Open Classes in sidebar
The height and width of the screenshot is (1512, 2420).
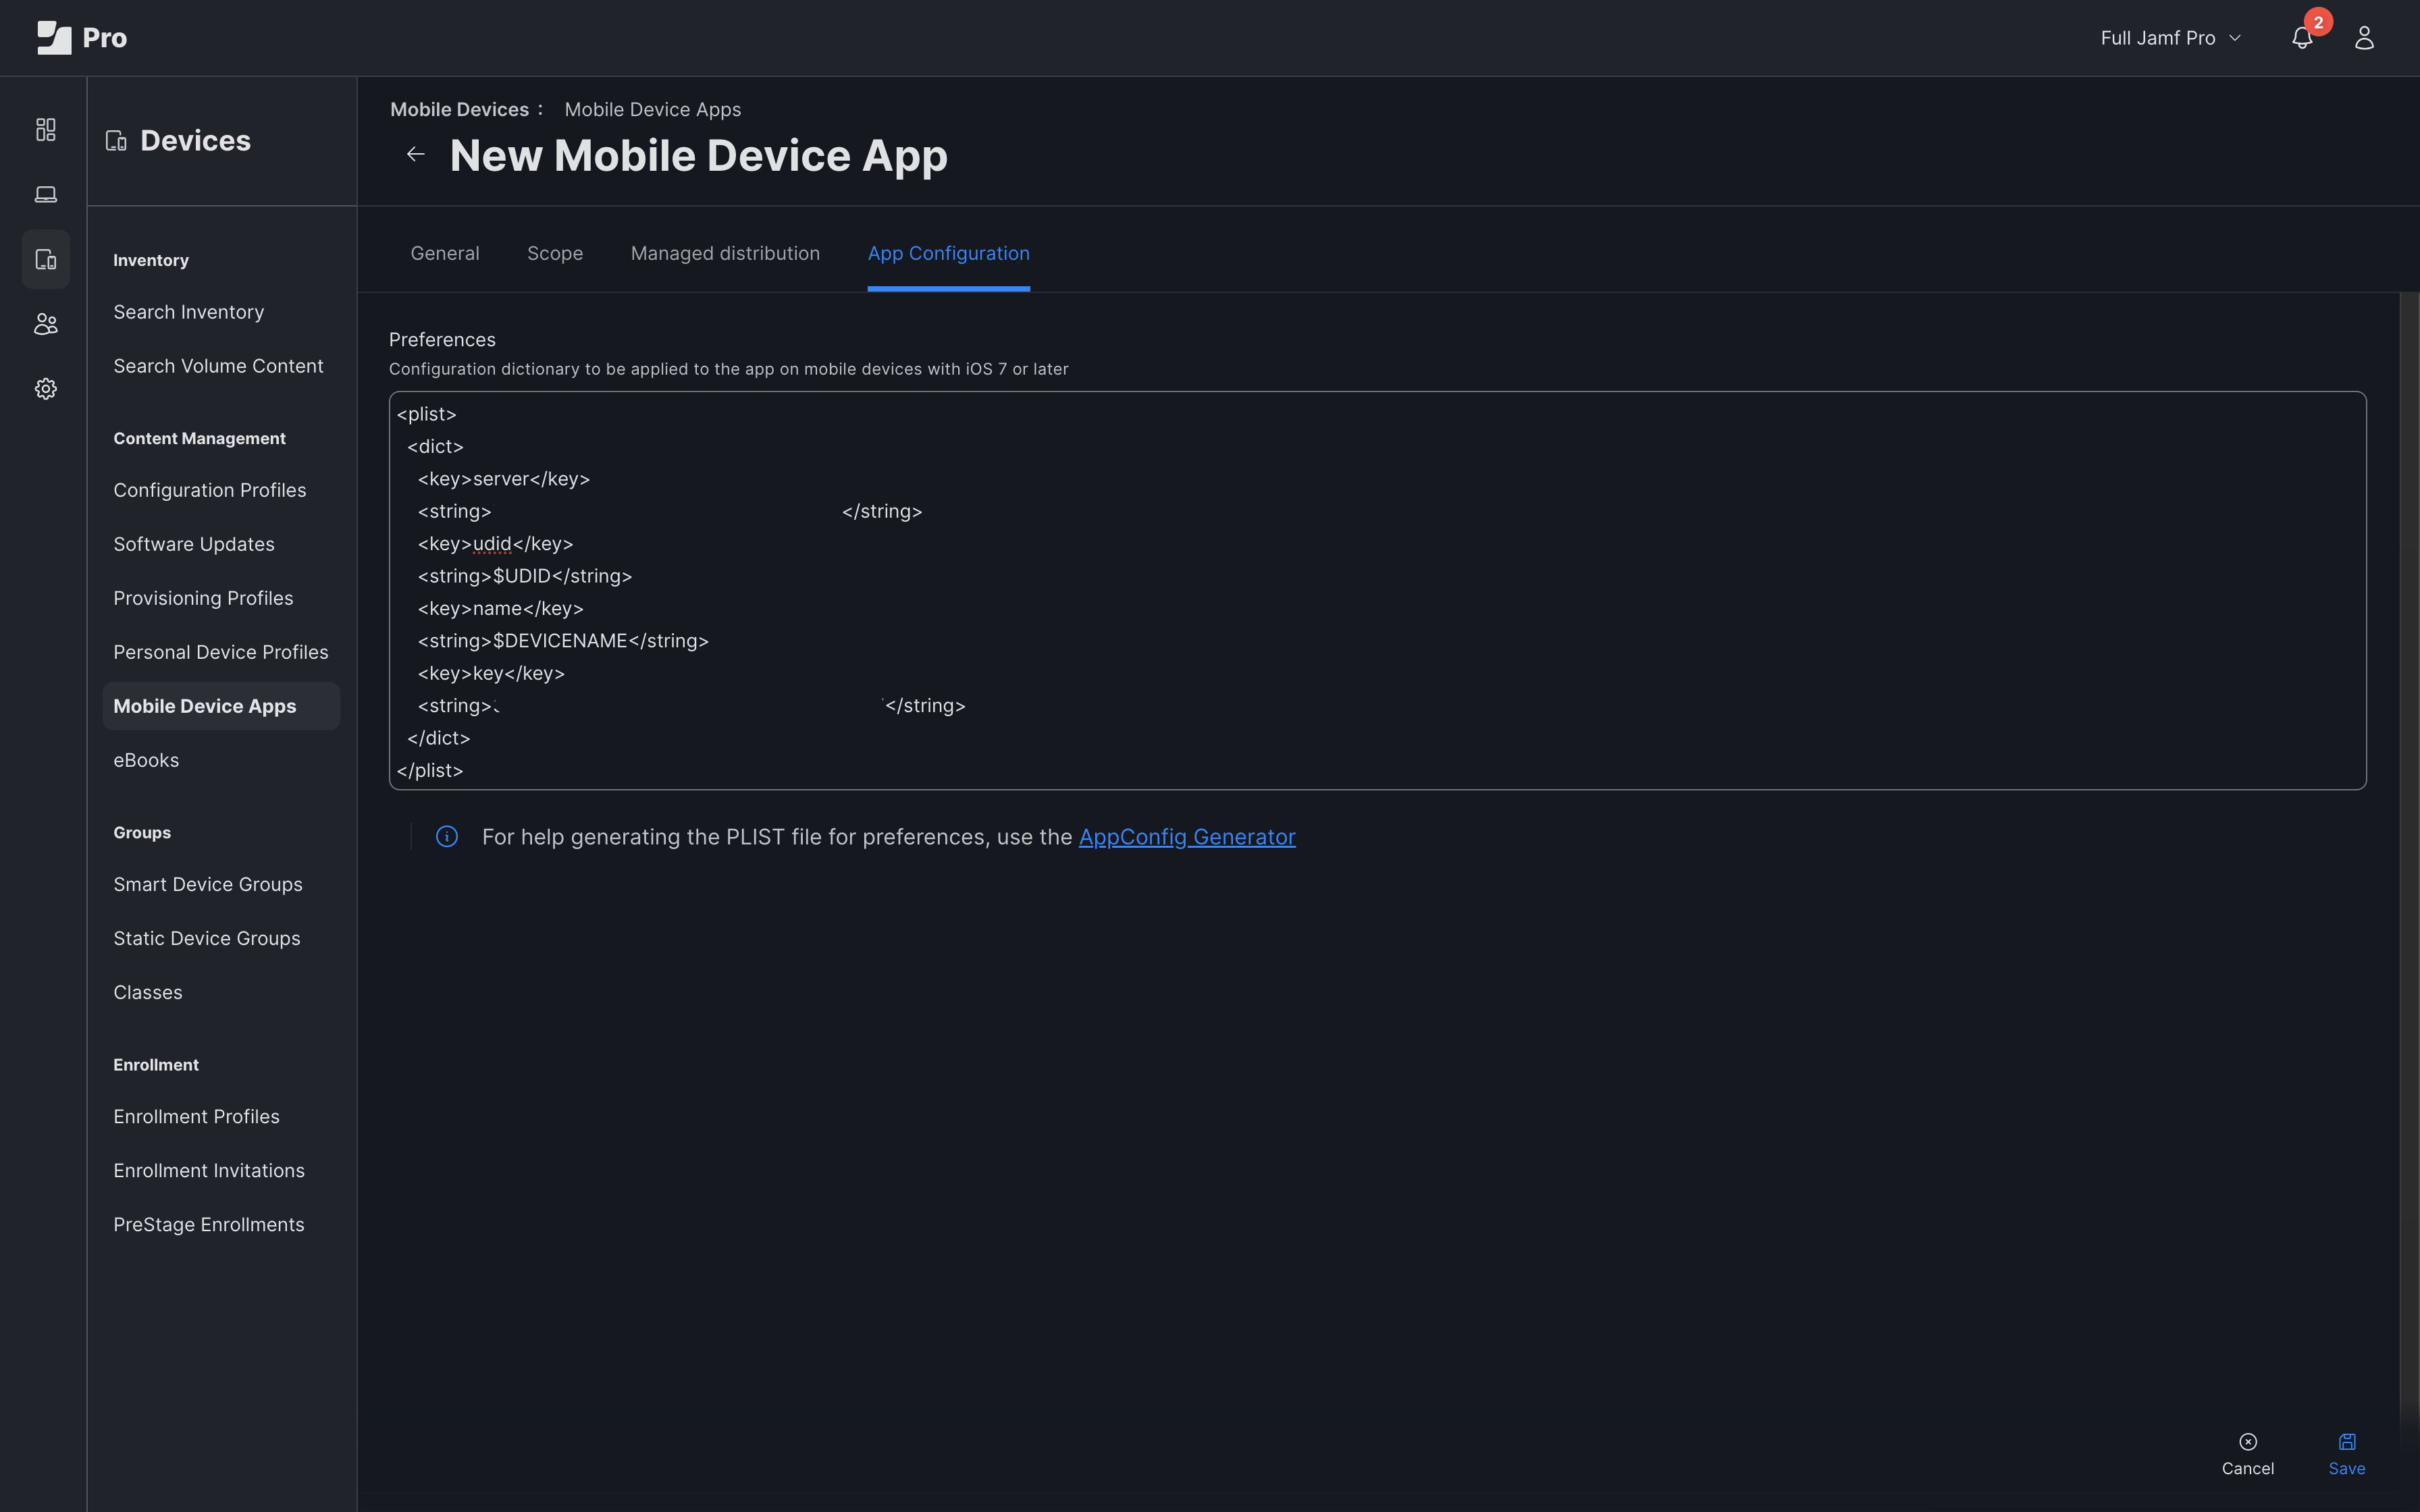tap(148, 992)
